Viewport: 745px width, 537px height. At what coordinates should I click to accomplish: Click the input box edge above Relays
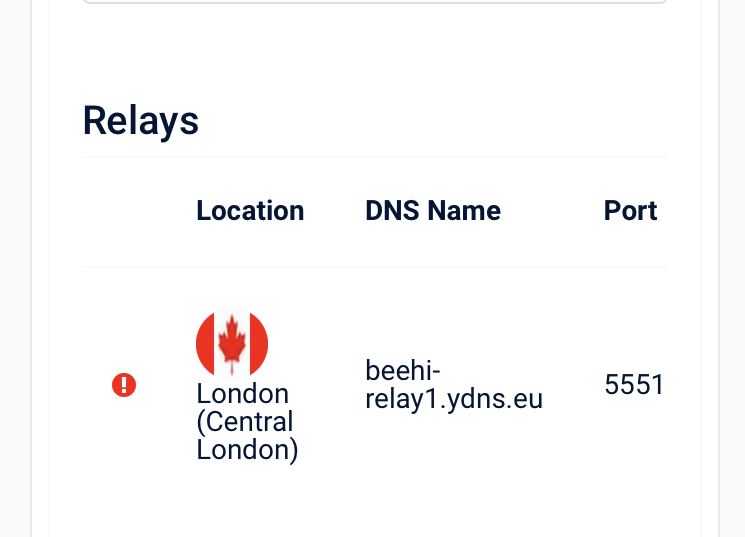click(375, 2)
